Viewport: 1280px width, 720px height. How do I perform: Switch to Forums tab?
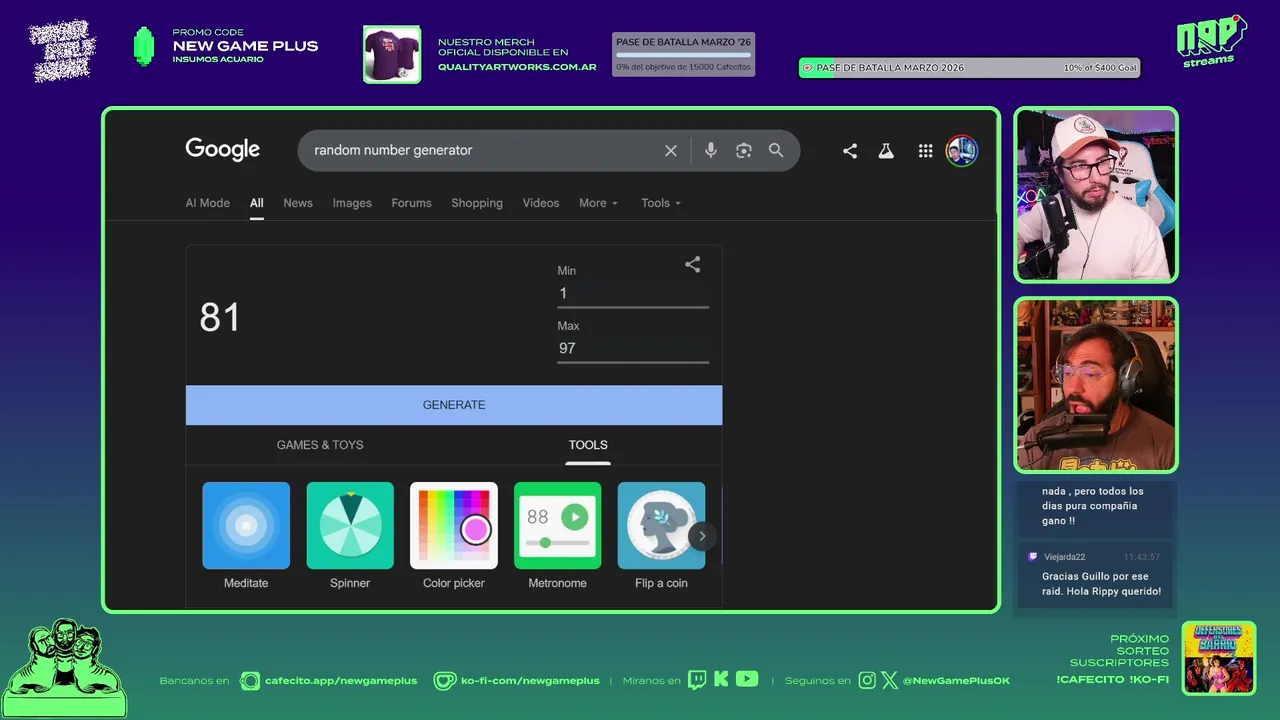pos(411,203)
